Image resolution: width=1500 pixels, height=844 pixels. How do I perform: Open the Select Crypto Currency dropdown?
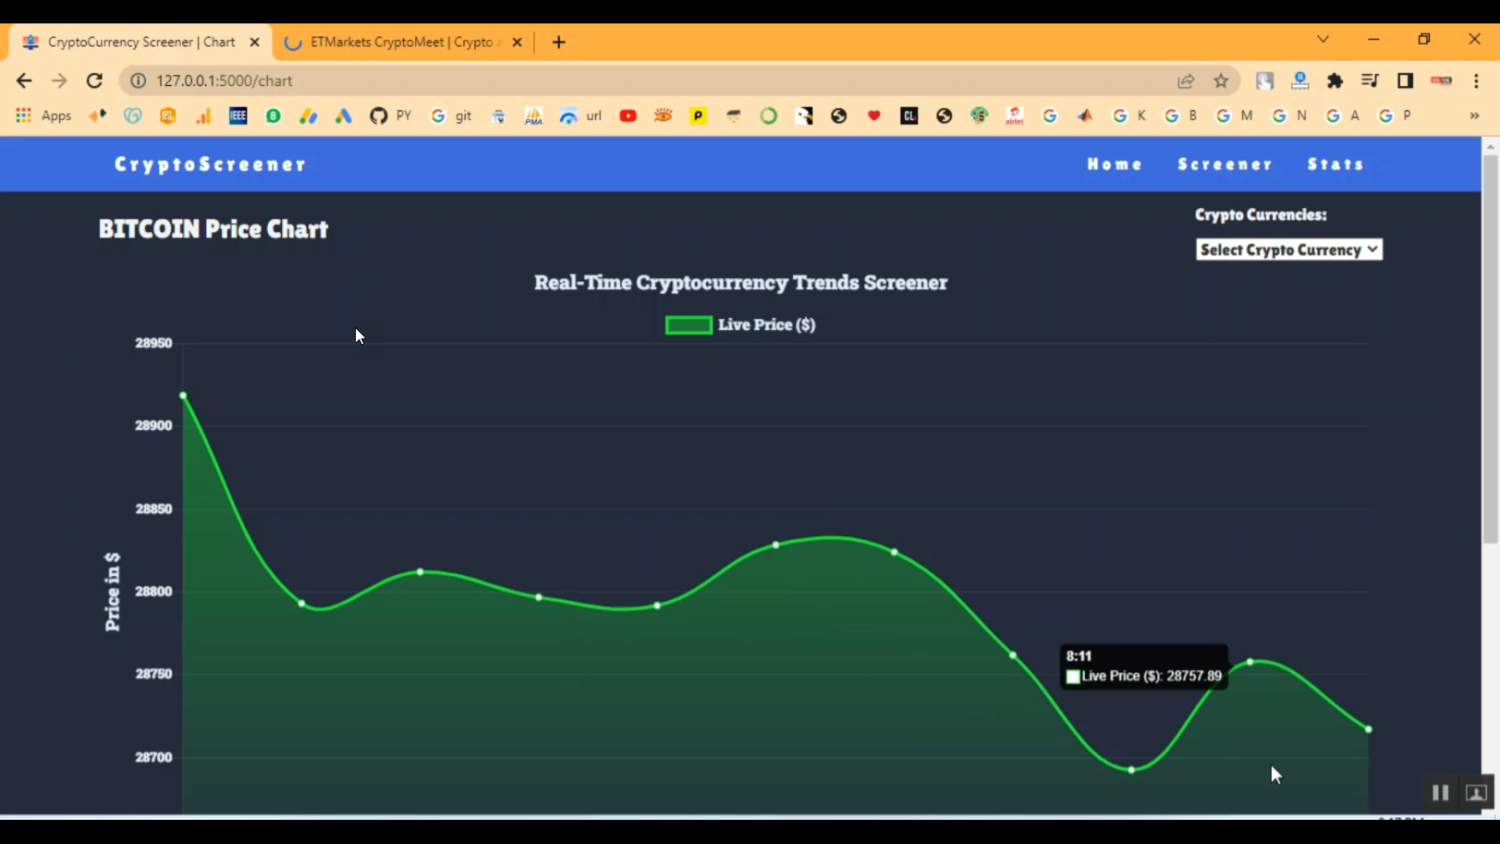pos(1288,250)
